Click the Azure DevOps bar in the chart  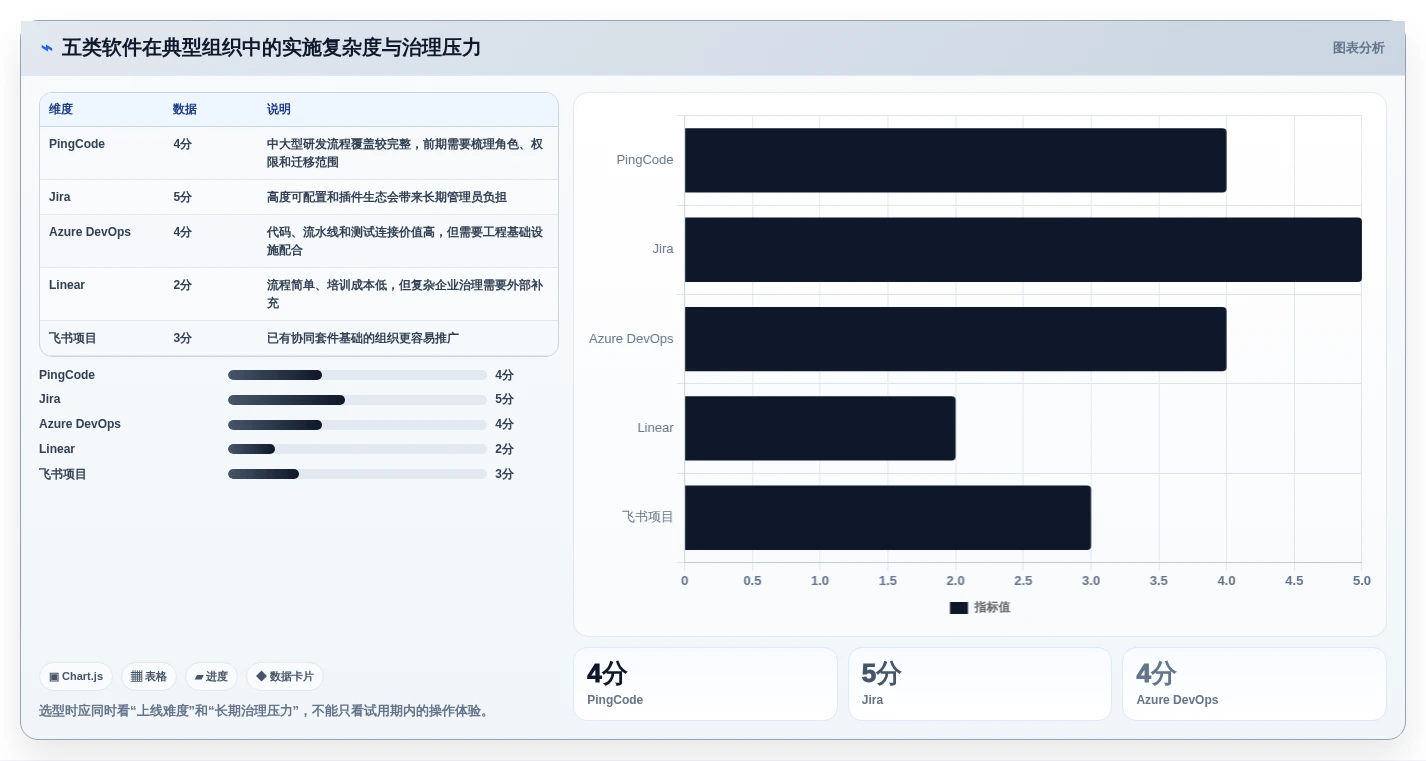[955, 339]
